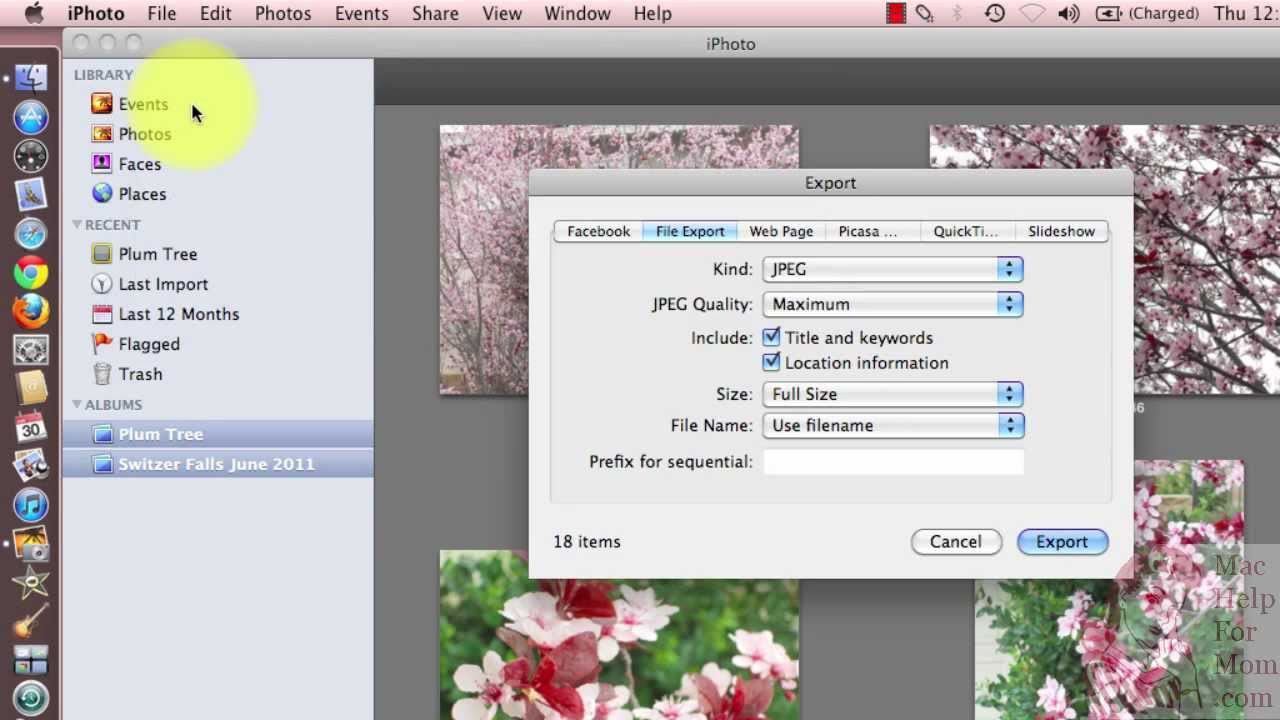Viewport: 1280px width, 720px height.
Task: Toggle Title and keywords checkbox
Action: click(771, 338)
